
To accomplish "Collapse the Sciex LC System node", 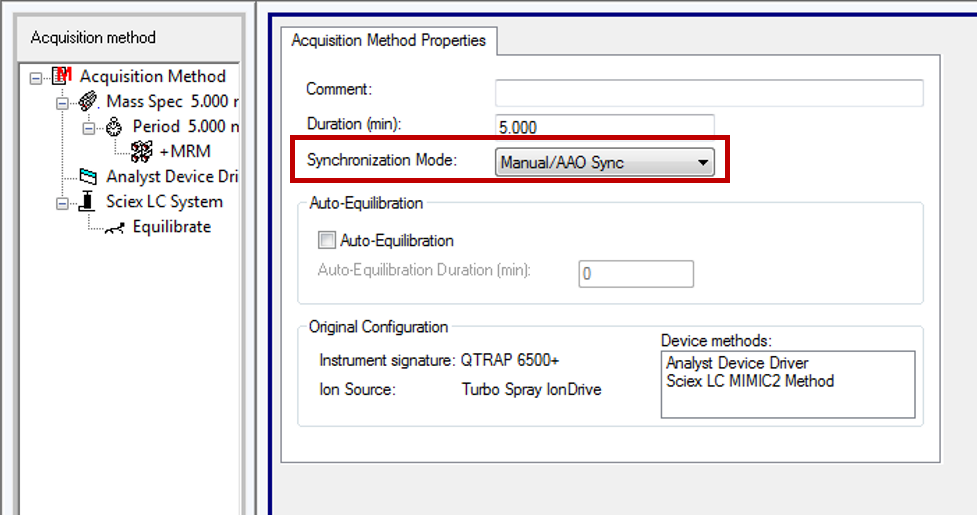I will click(63, 202).
